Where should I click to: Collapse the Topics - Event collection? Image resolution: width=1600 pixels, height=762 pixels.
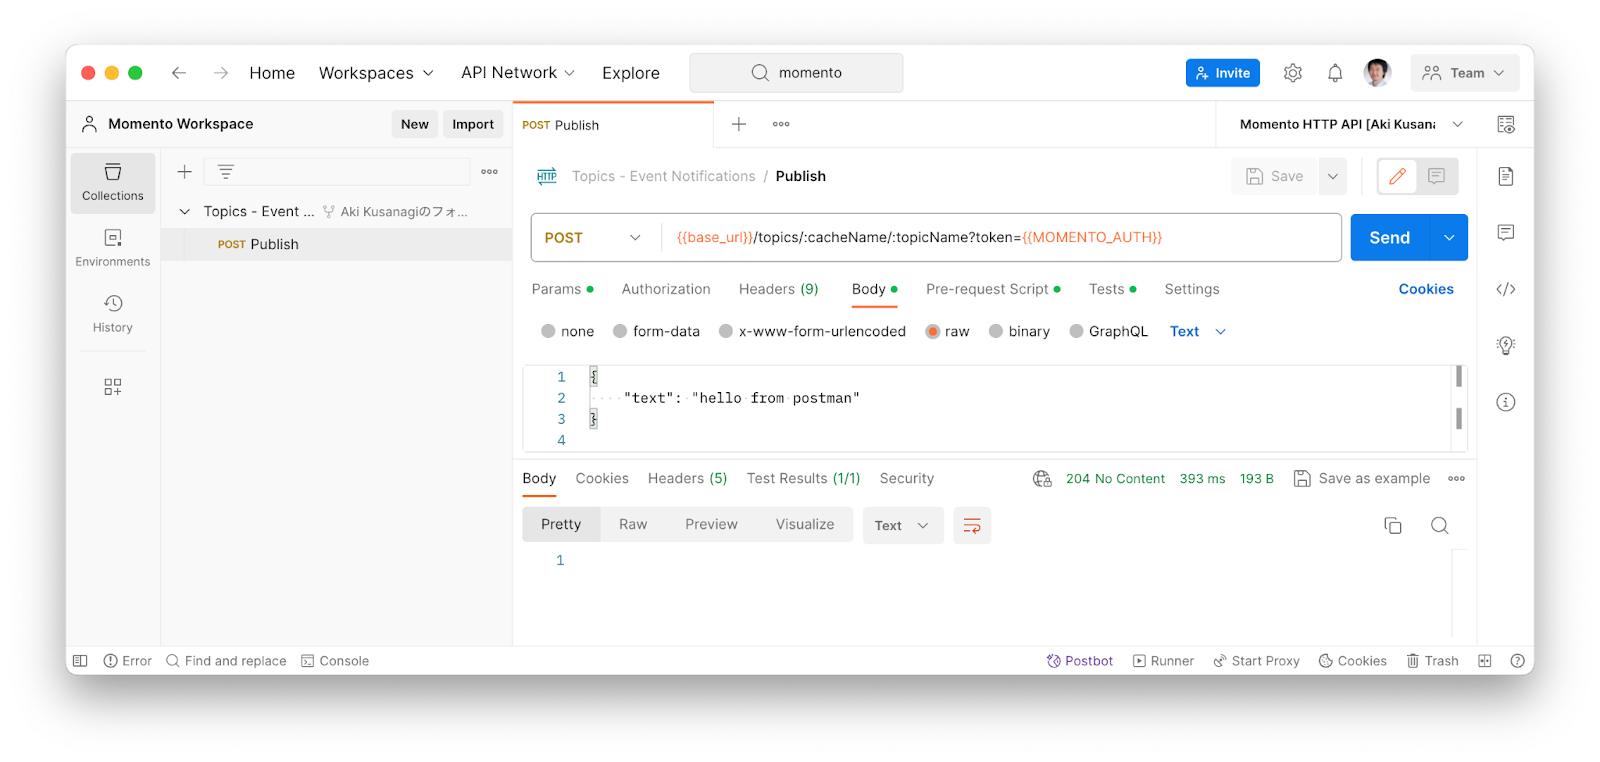pyautogui.click(x=184, y=212)
